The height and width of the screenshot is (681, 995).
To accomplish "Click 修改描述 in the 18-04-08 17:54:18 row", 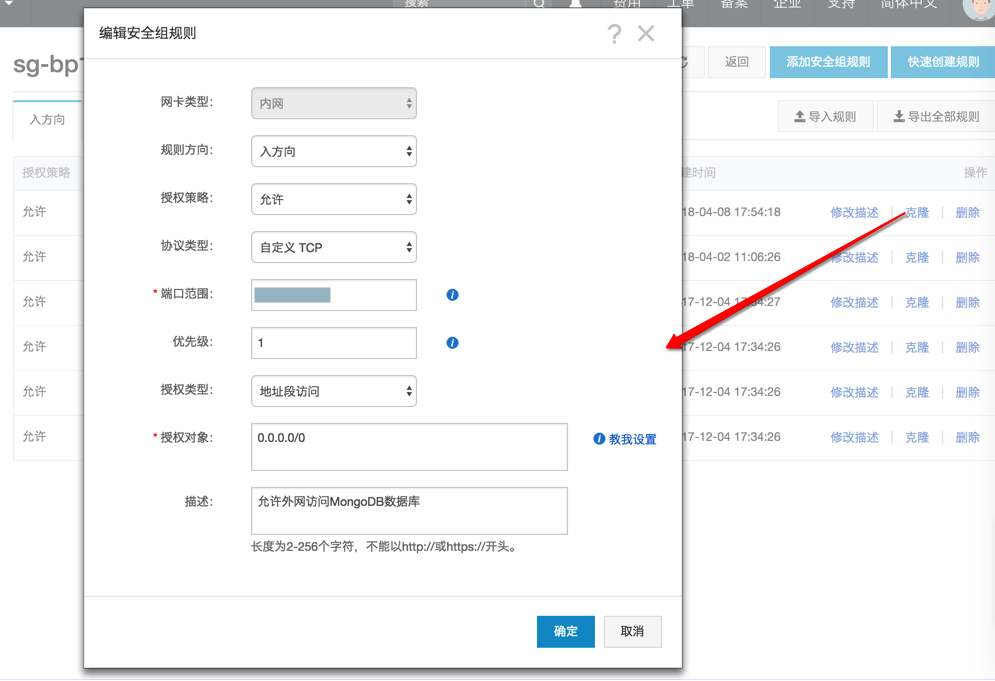I will pos(854,213).
